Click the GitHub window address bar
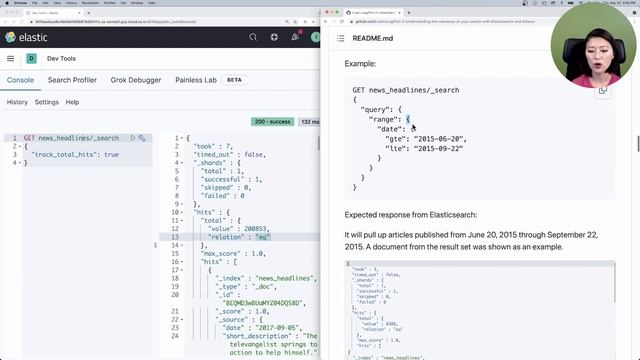This screenshot has width=640, height=360. point(445,21)
